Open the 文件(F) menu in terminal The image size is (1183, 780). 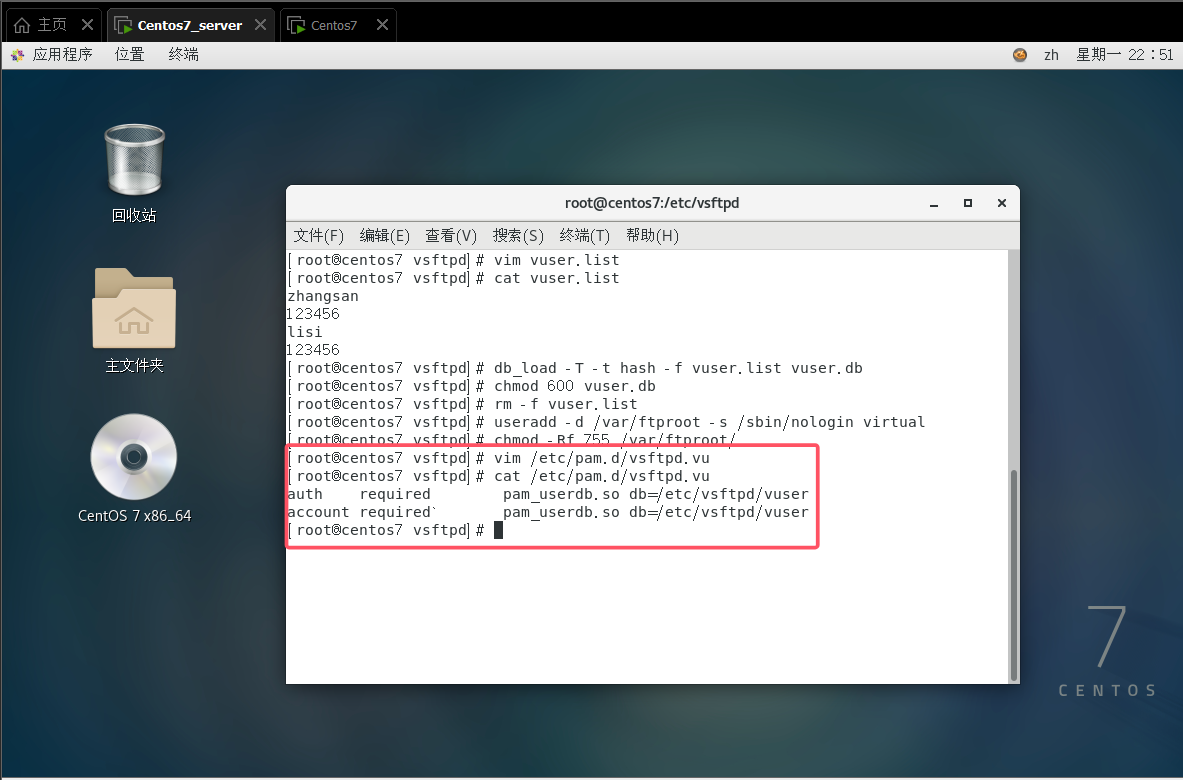pos(319,235)
